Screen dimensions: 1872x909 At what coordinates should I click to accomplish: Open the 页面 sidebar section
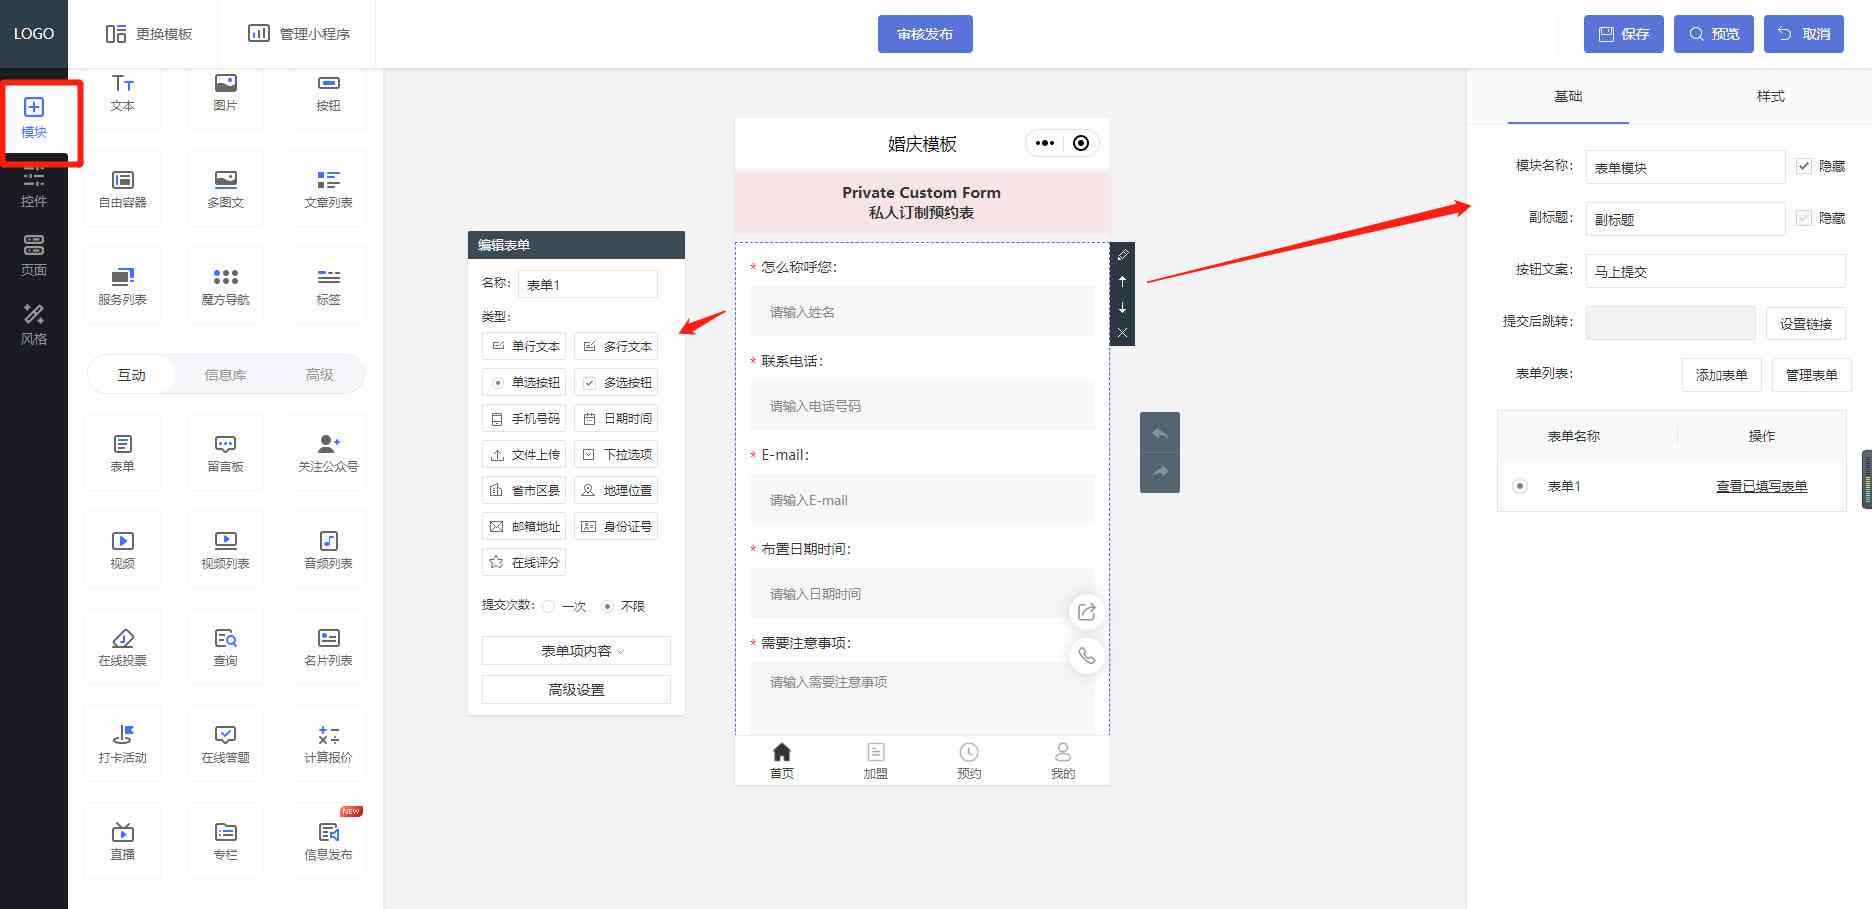(34, 256)
